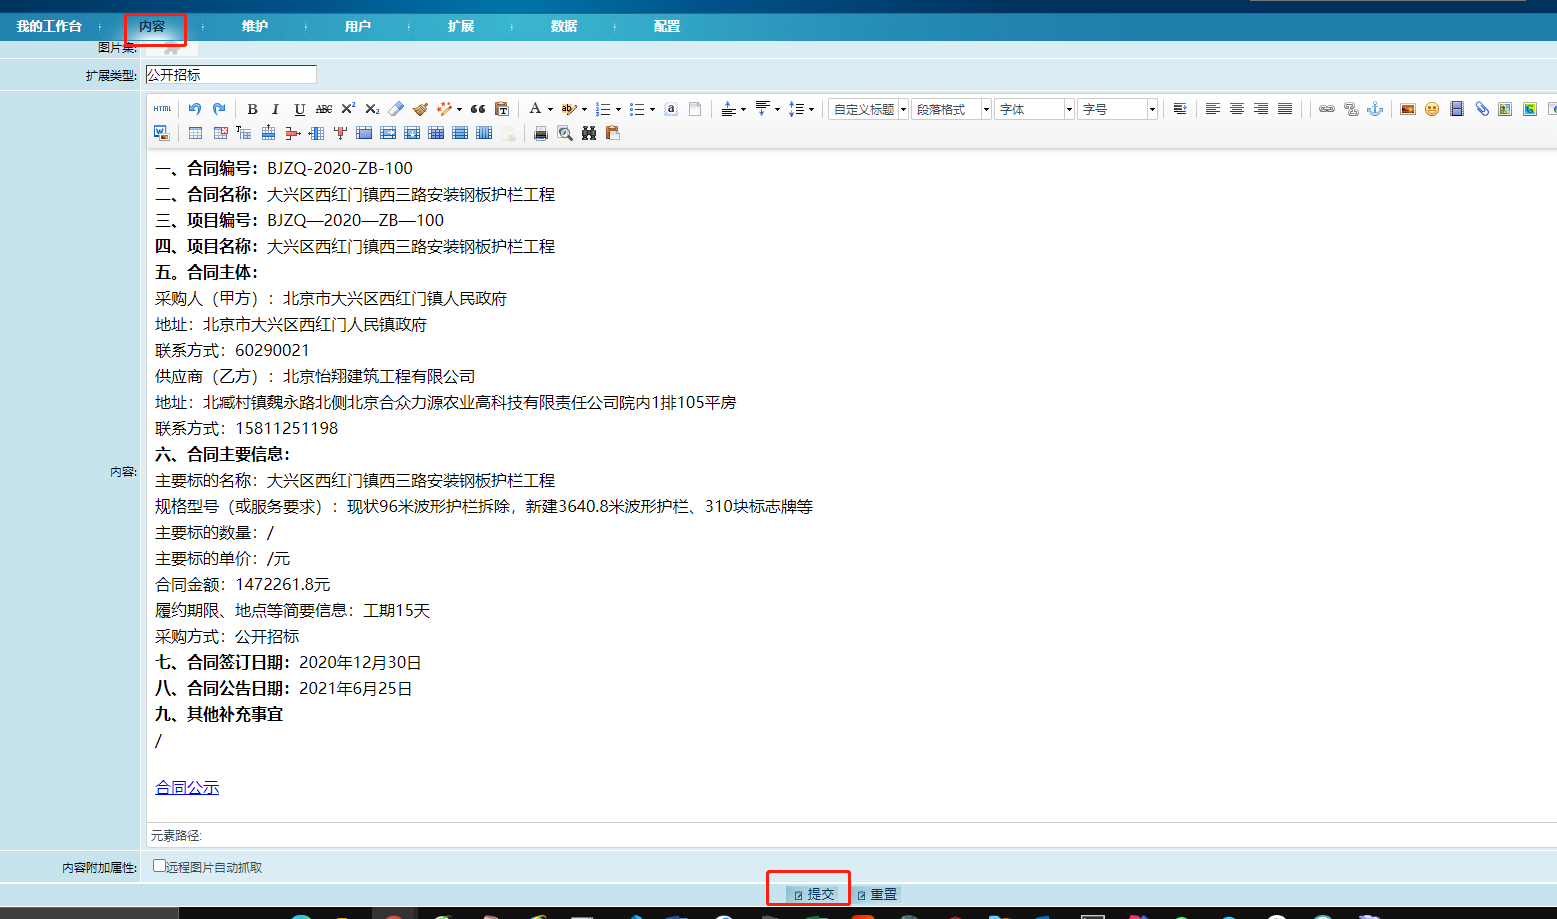Click the insert table row icon
Image resolution: width=1557 pixels, height=919 pixels.
(268, 133)
